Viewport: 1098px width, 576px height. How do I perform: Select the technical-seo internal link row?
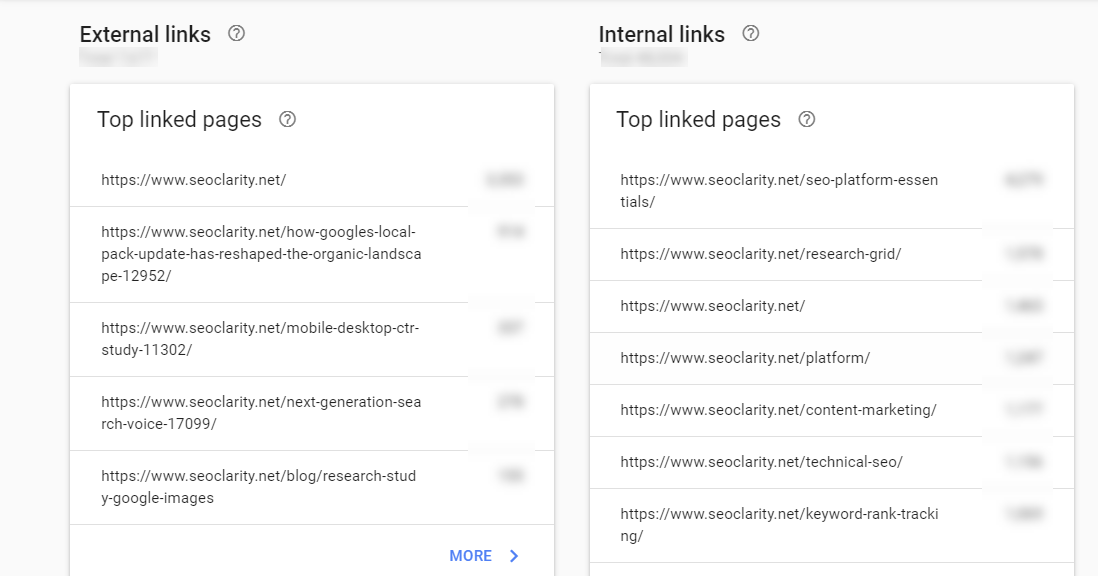pos(832,462)
